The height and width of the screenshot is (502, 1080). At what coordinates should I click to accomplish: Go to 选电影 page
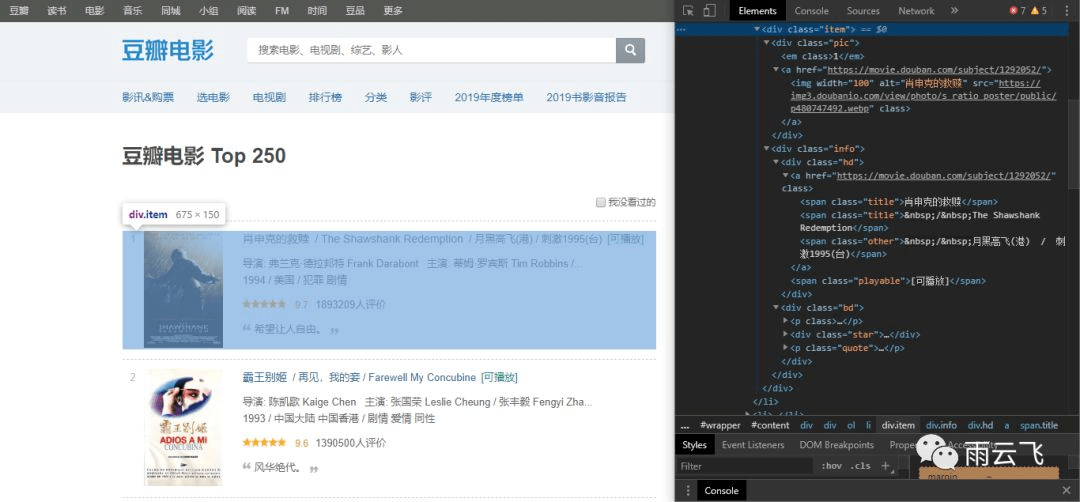(x=213, y=97)
